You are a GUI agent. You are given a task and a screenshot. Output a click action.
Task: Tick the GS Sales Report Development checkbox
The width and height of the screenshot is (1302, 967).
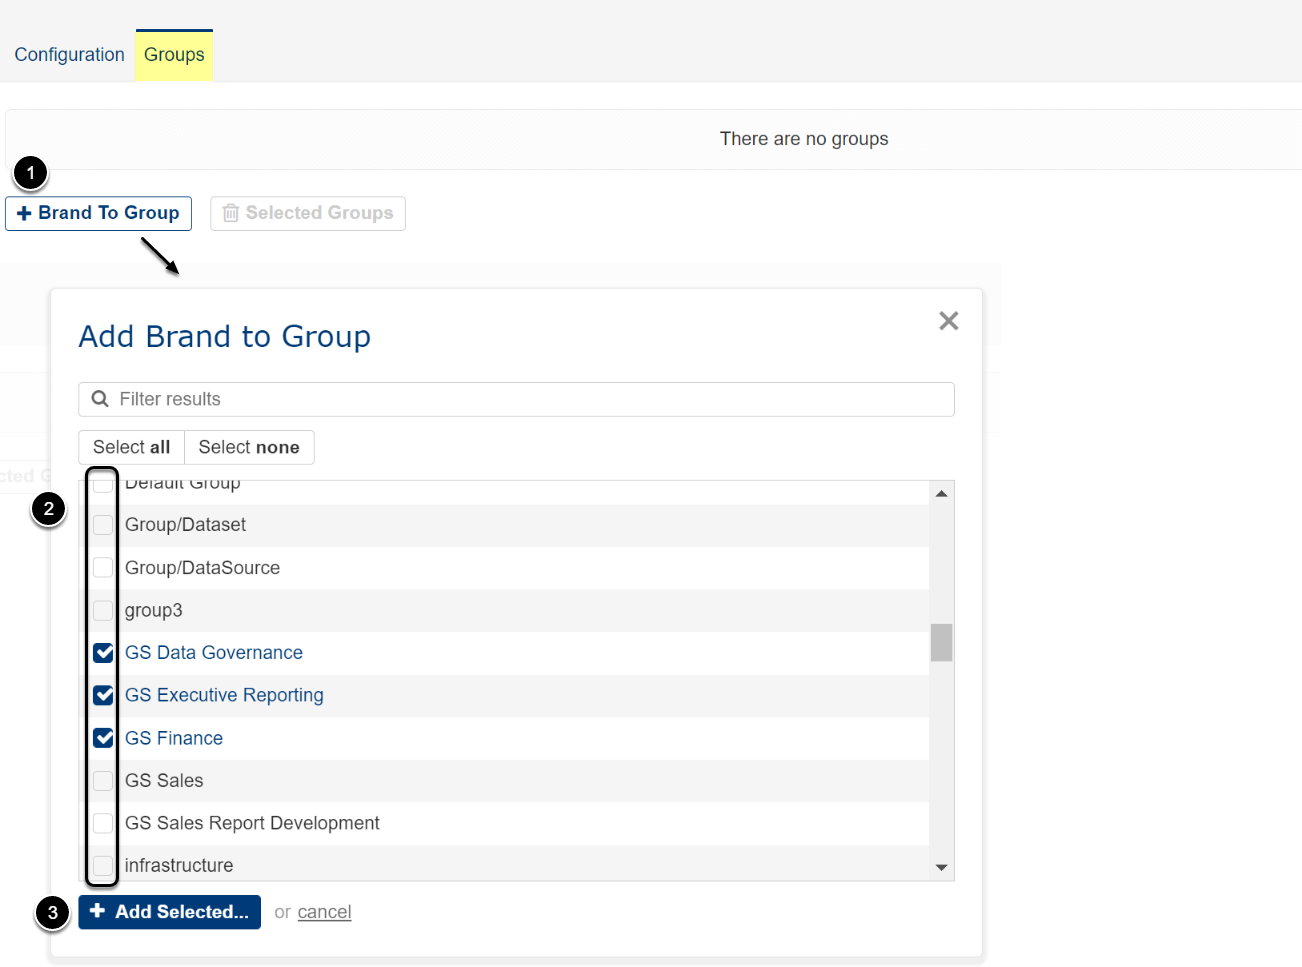(103, 823)
